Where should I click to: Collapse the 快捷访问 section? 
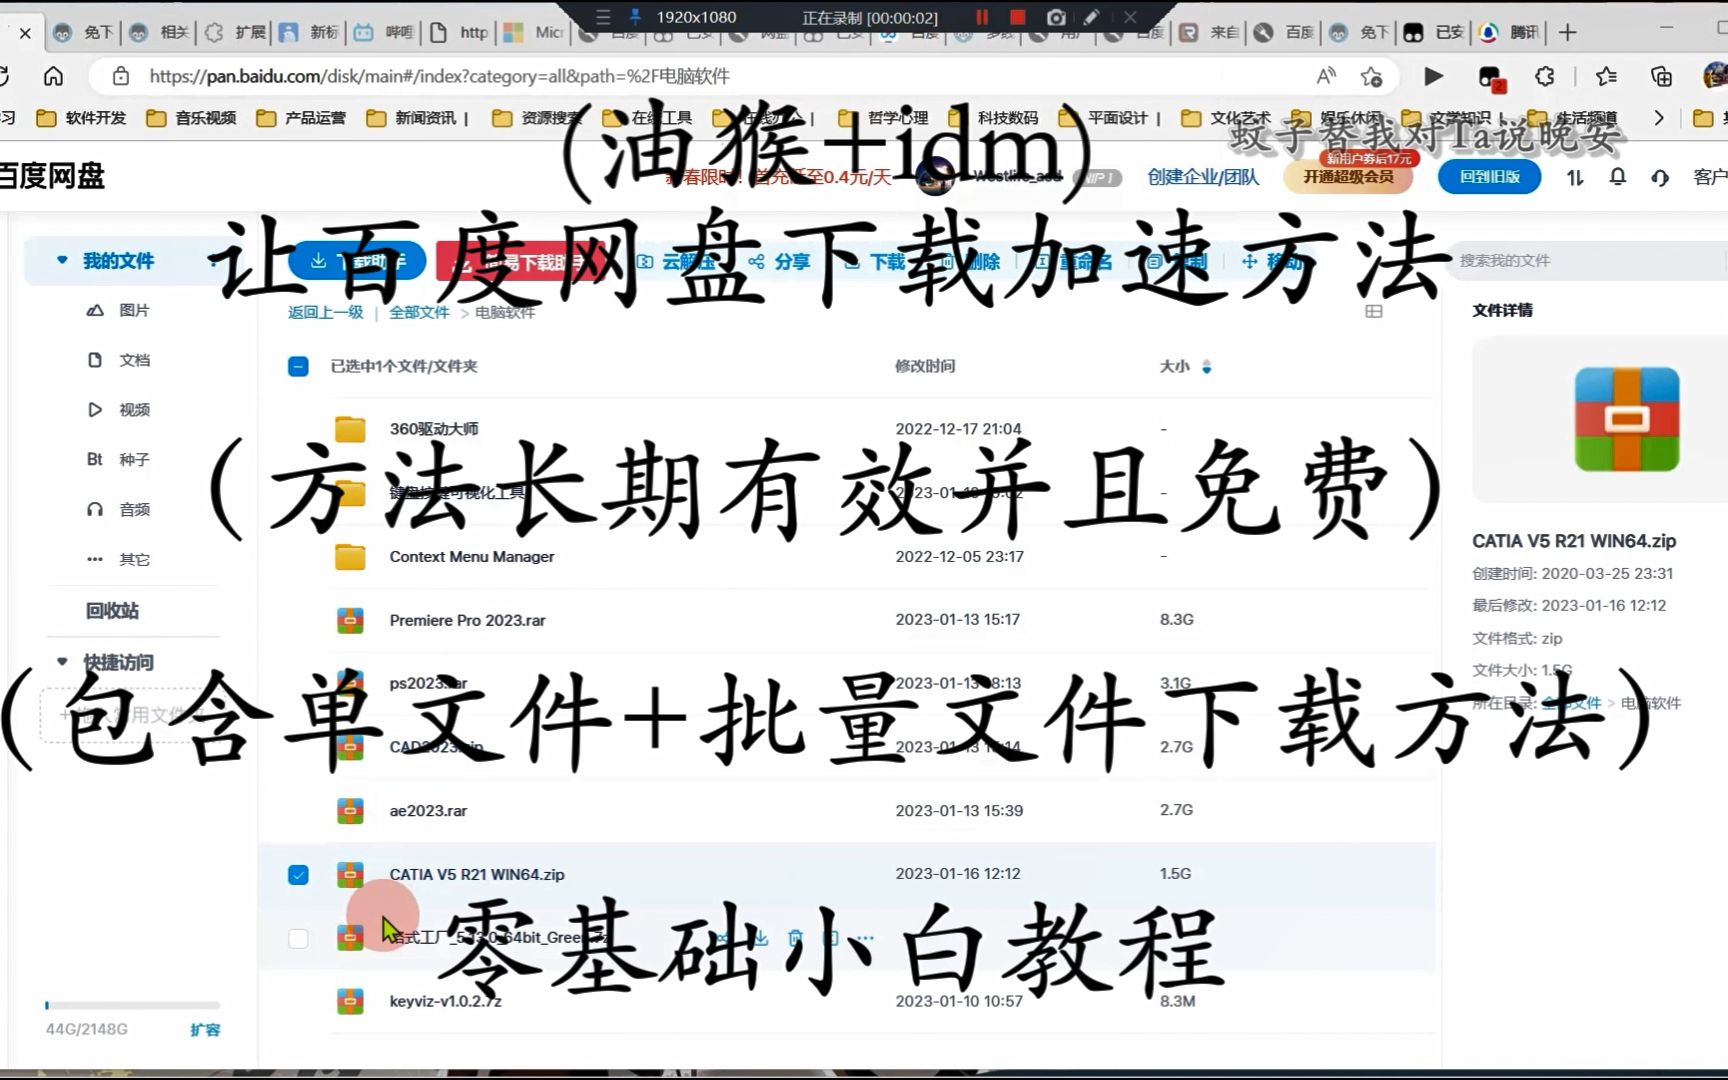click(62, 661)
